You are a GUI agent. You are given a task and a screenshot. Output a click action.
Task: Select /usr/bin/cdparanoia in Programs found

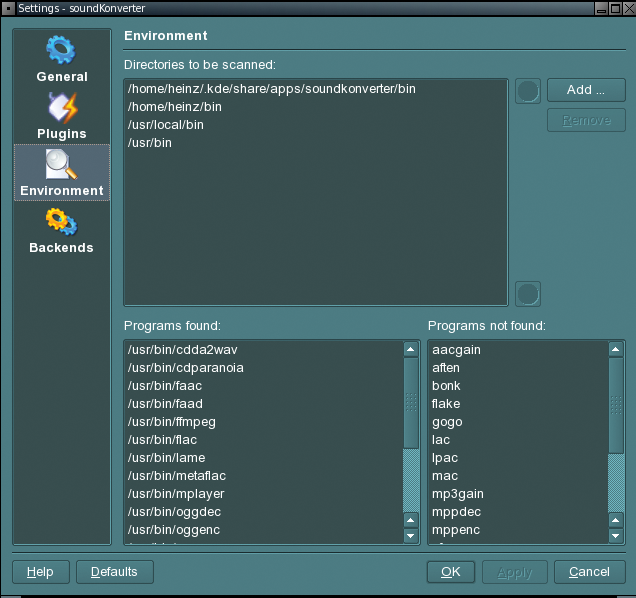[264, 368]
